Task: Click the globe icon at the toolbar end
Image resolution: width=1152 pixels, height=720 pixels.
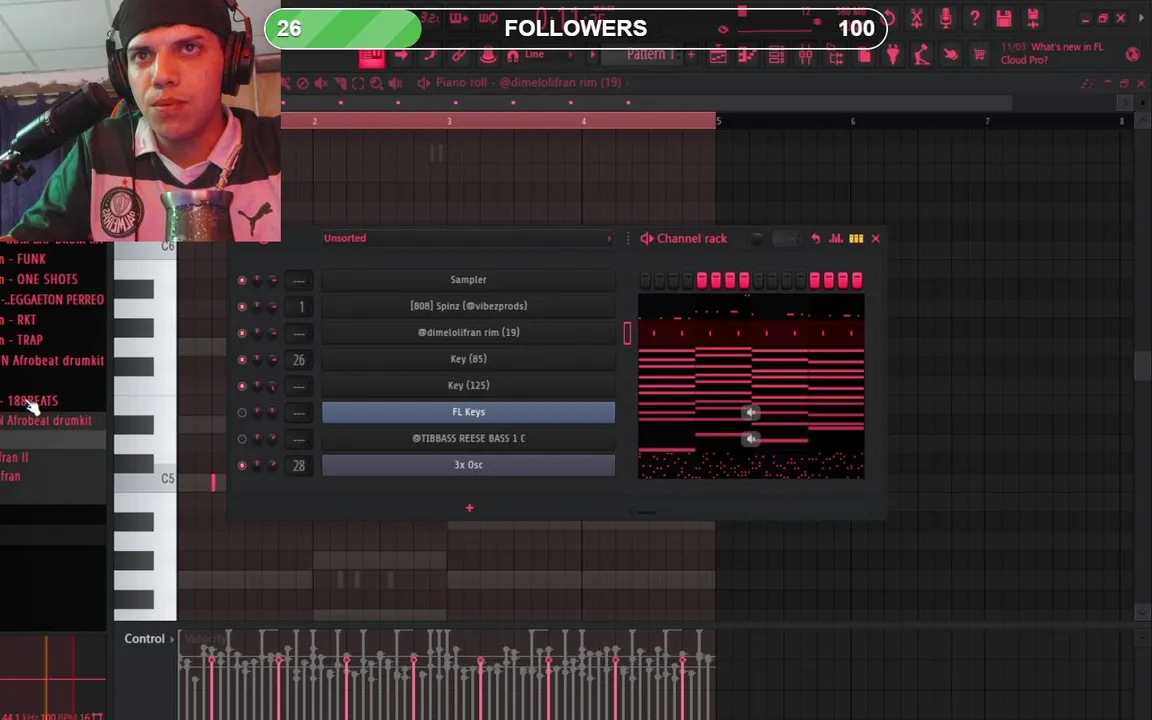Action: [x=1132, y=54]
